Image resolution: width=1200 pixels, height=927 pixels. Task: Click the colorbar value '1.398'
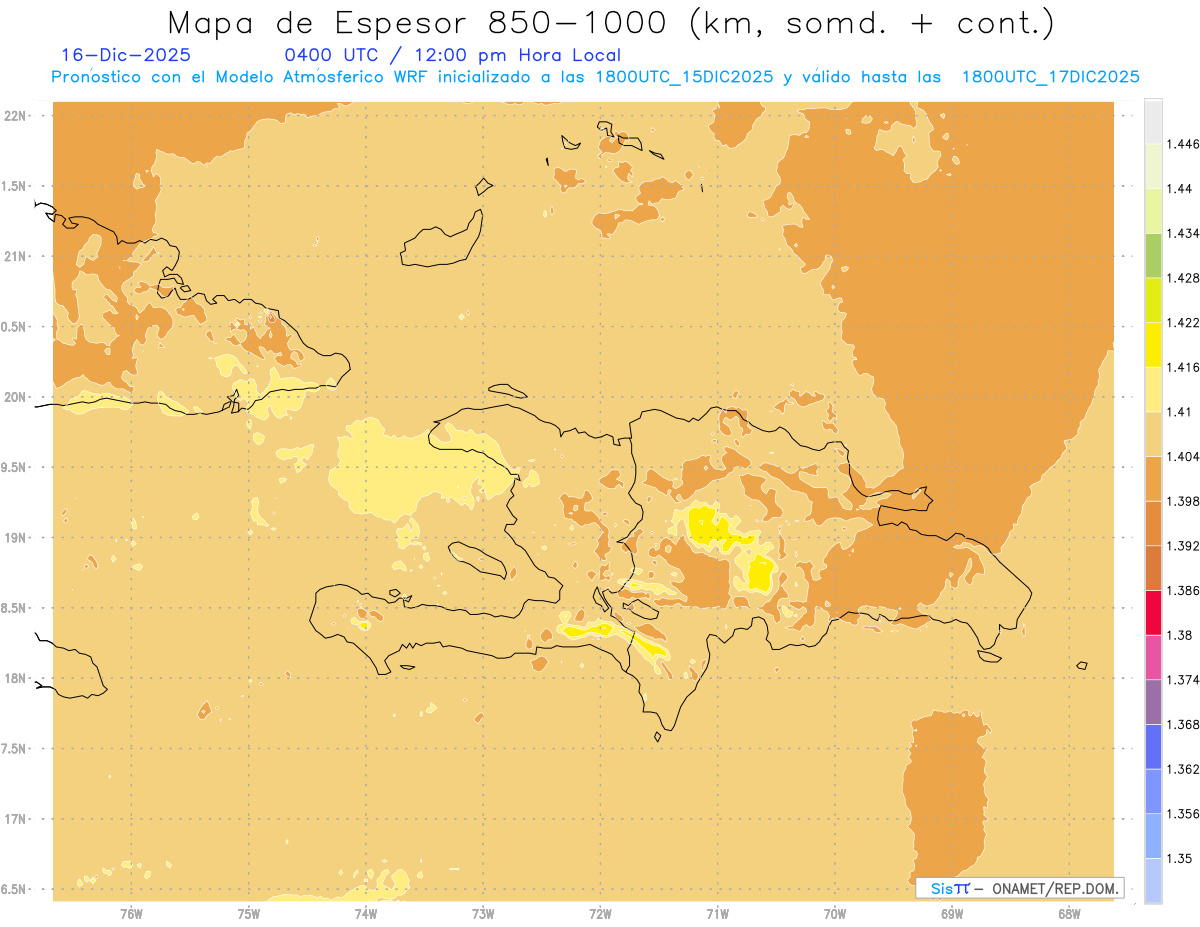coord(1183,501)
